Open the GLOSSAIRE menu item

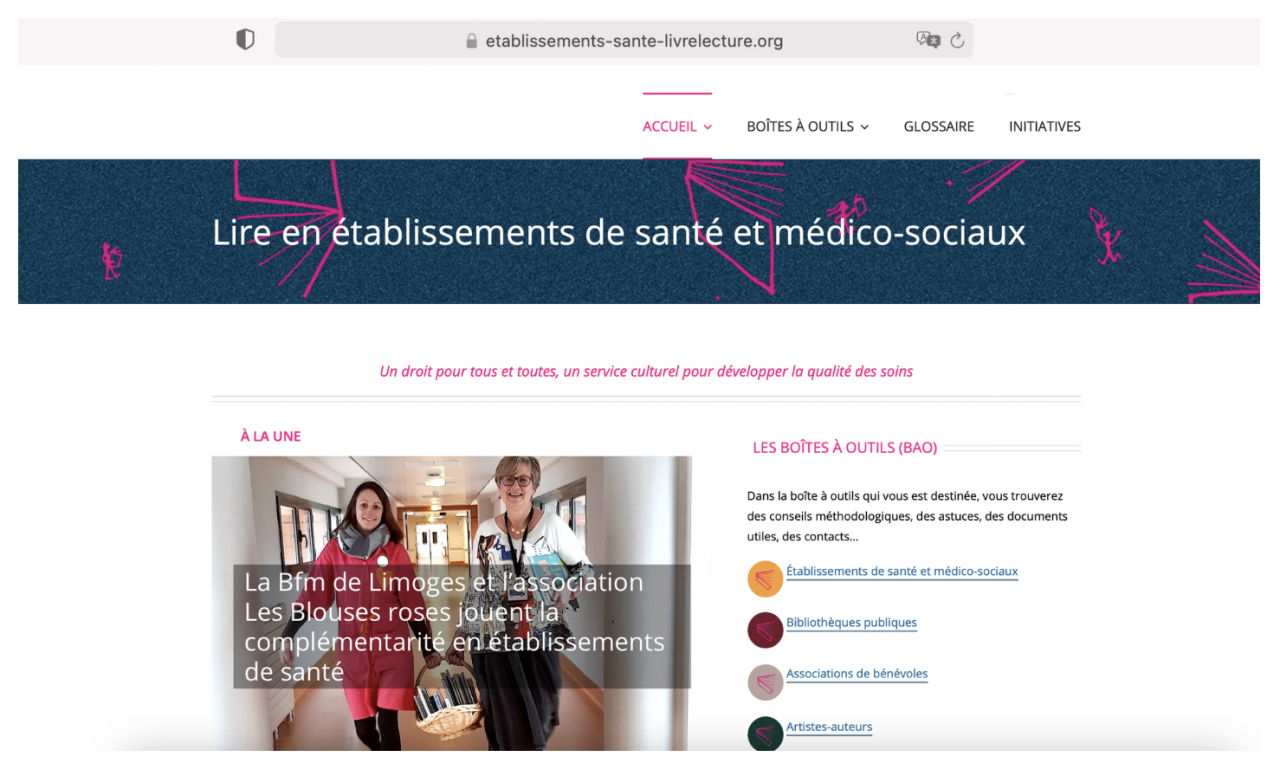(939, 126)
